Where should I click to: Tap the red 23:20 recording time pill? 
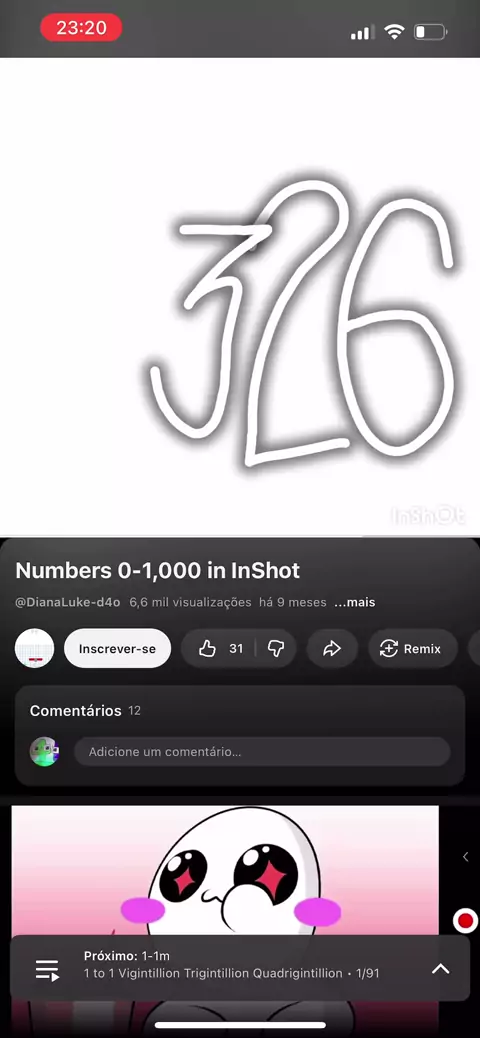point(81,28)
